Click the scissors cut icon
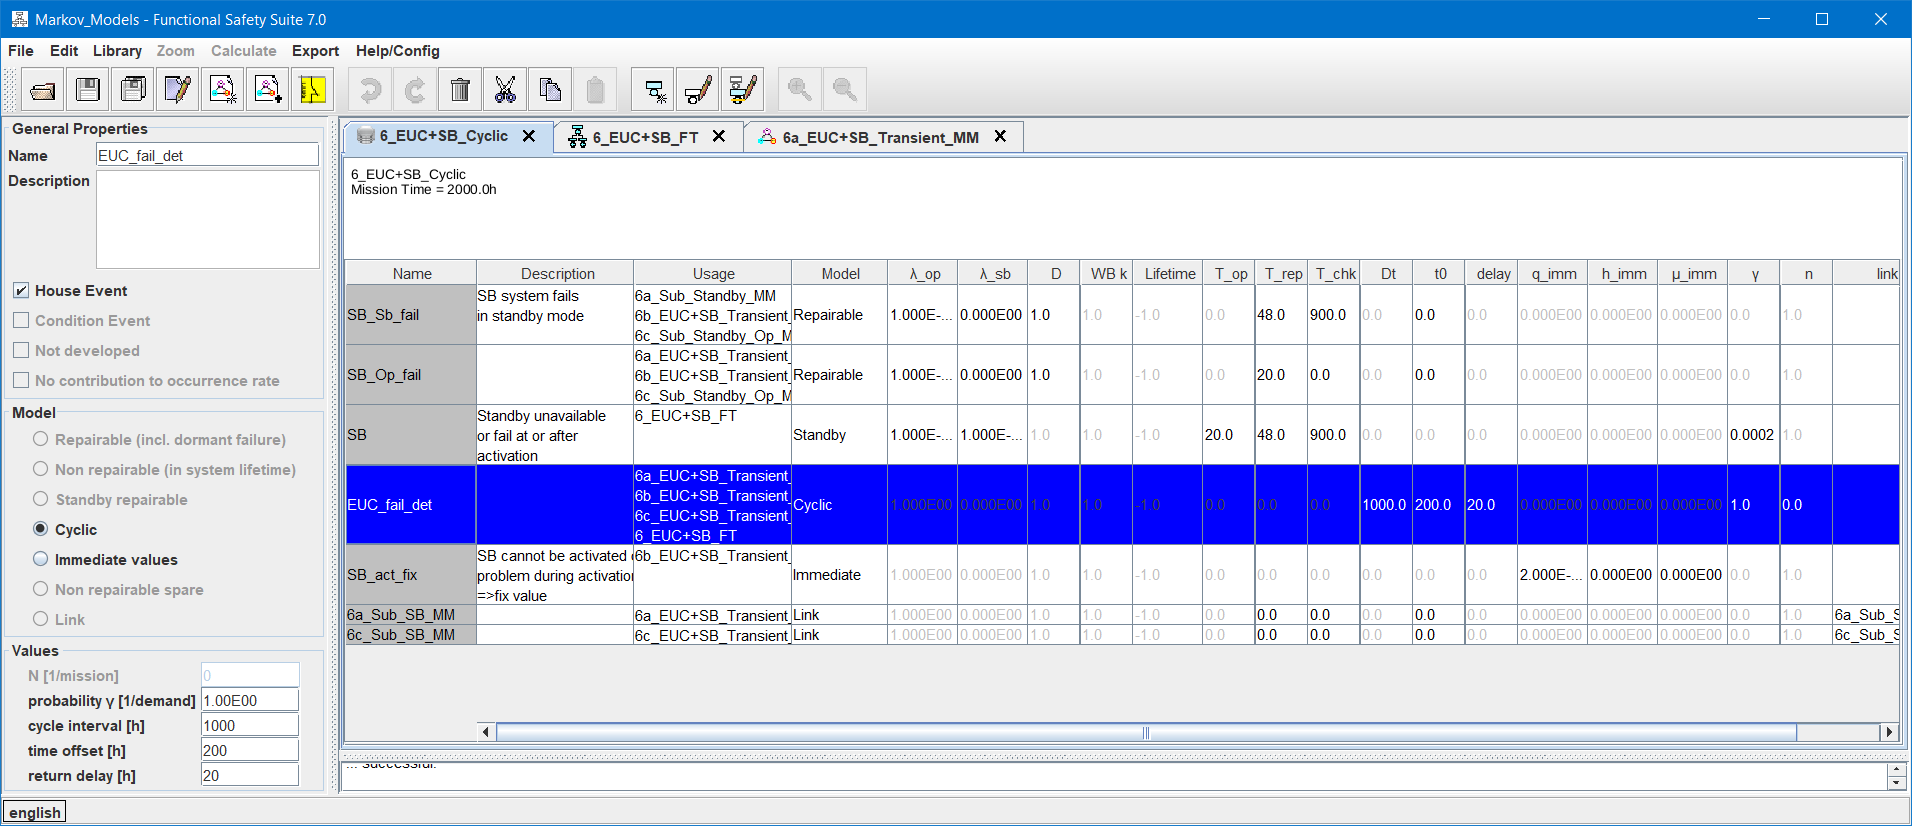The width and height of the screenshot is (1912, 826). click(505, 90)
